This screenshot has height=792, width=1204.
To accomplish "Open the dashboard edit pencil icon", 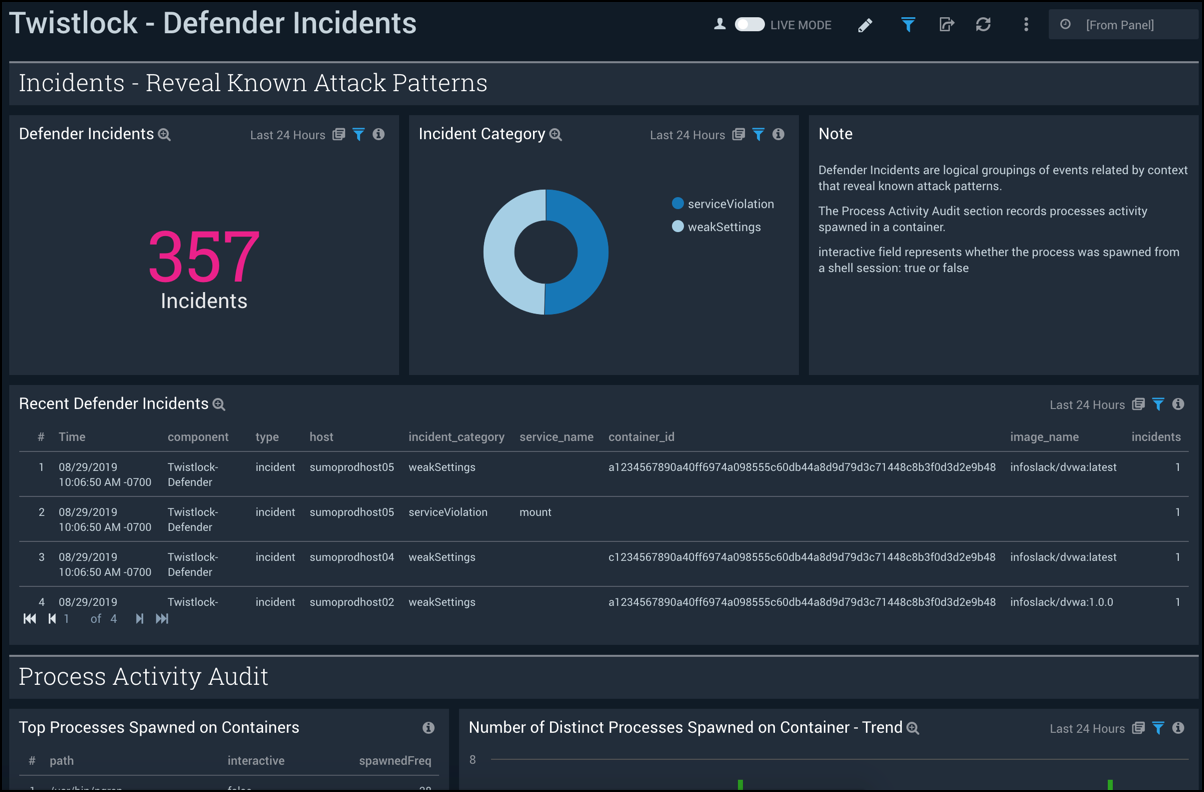I will (865, 24).
